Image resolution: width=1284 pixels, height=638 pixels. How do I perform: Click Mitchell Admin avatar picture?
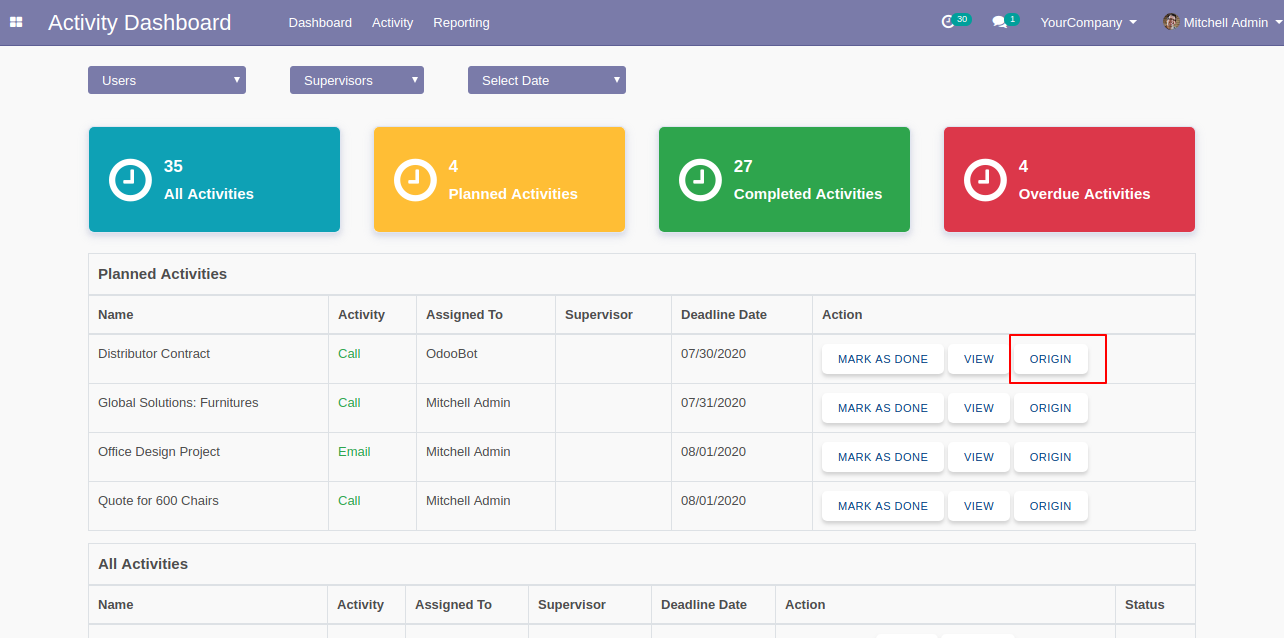tap(1171, 22)
